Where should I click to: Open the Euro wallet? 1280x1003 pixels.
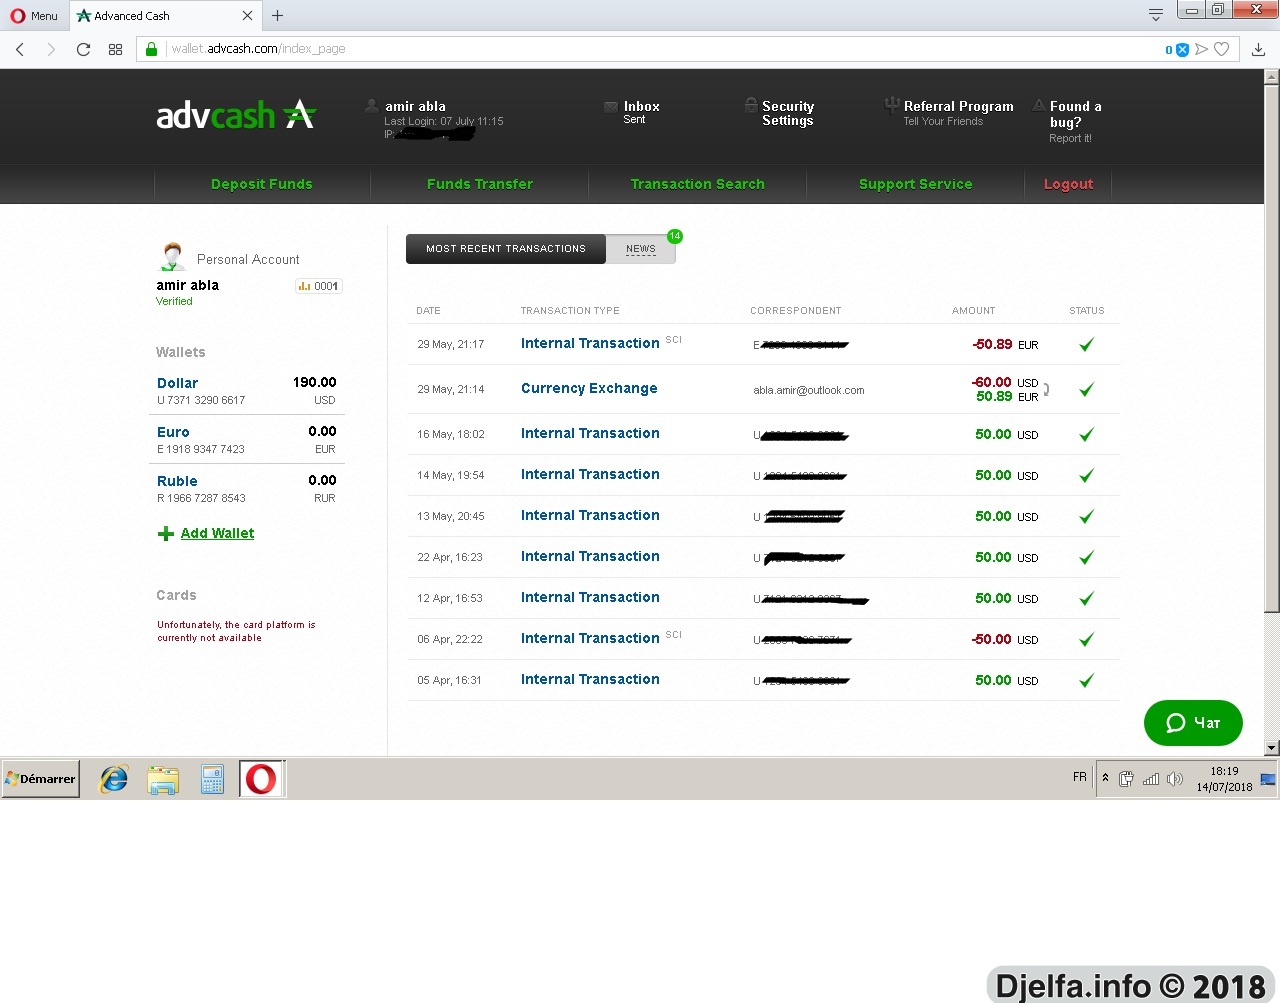173,432
